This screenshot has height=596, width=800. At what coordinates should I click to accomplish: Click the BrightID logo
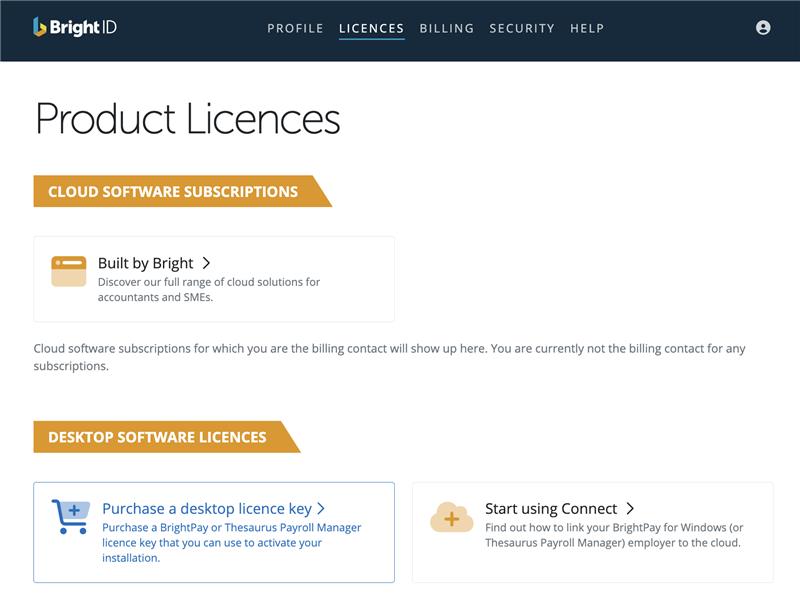pyautogui.click(x=75, y=28)
